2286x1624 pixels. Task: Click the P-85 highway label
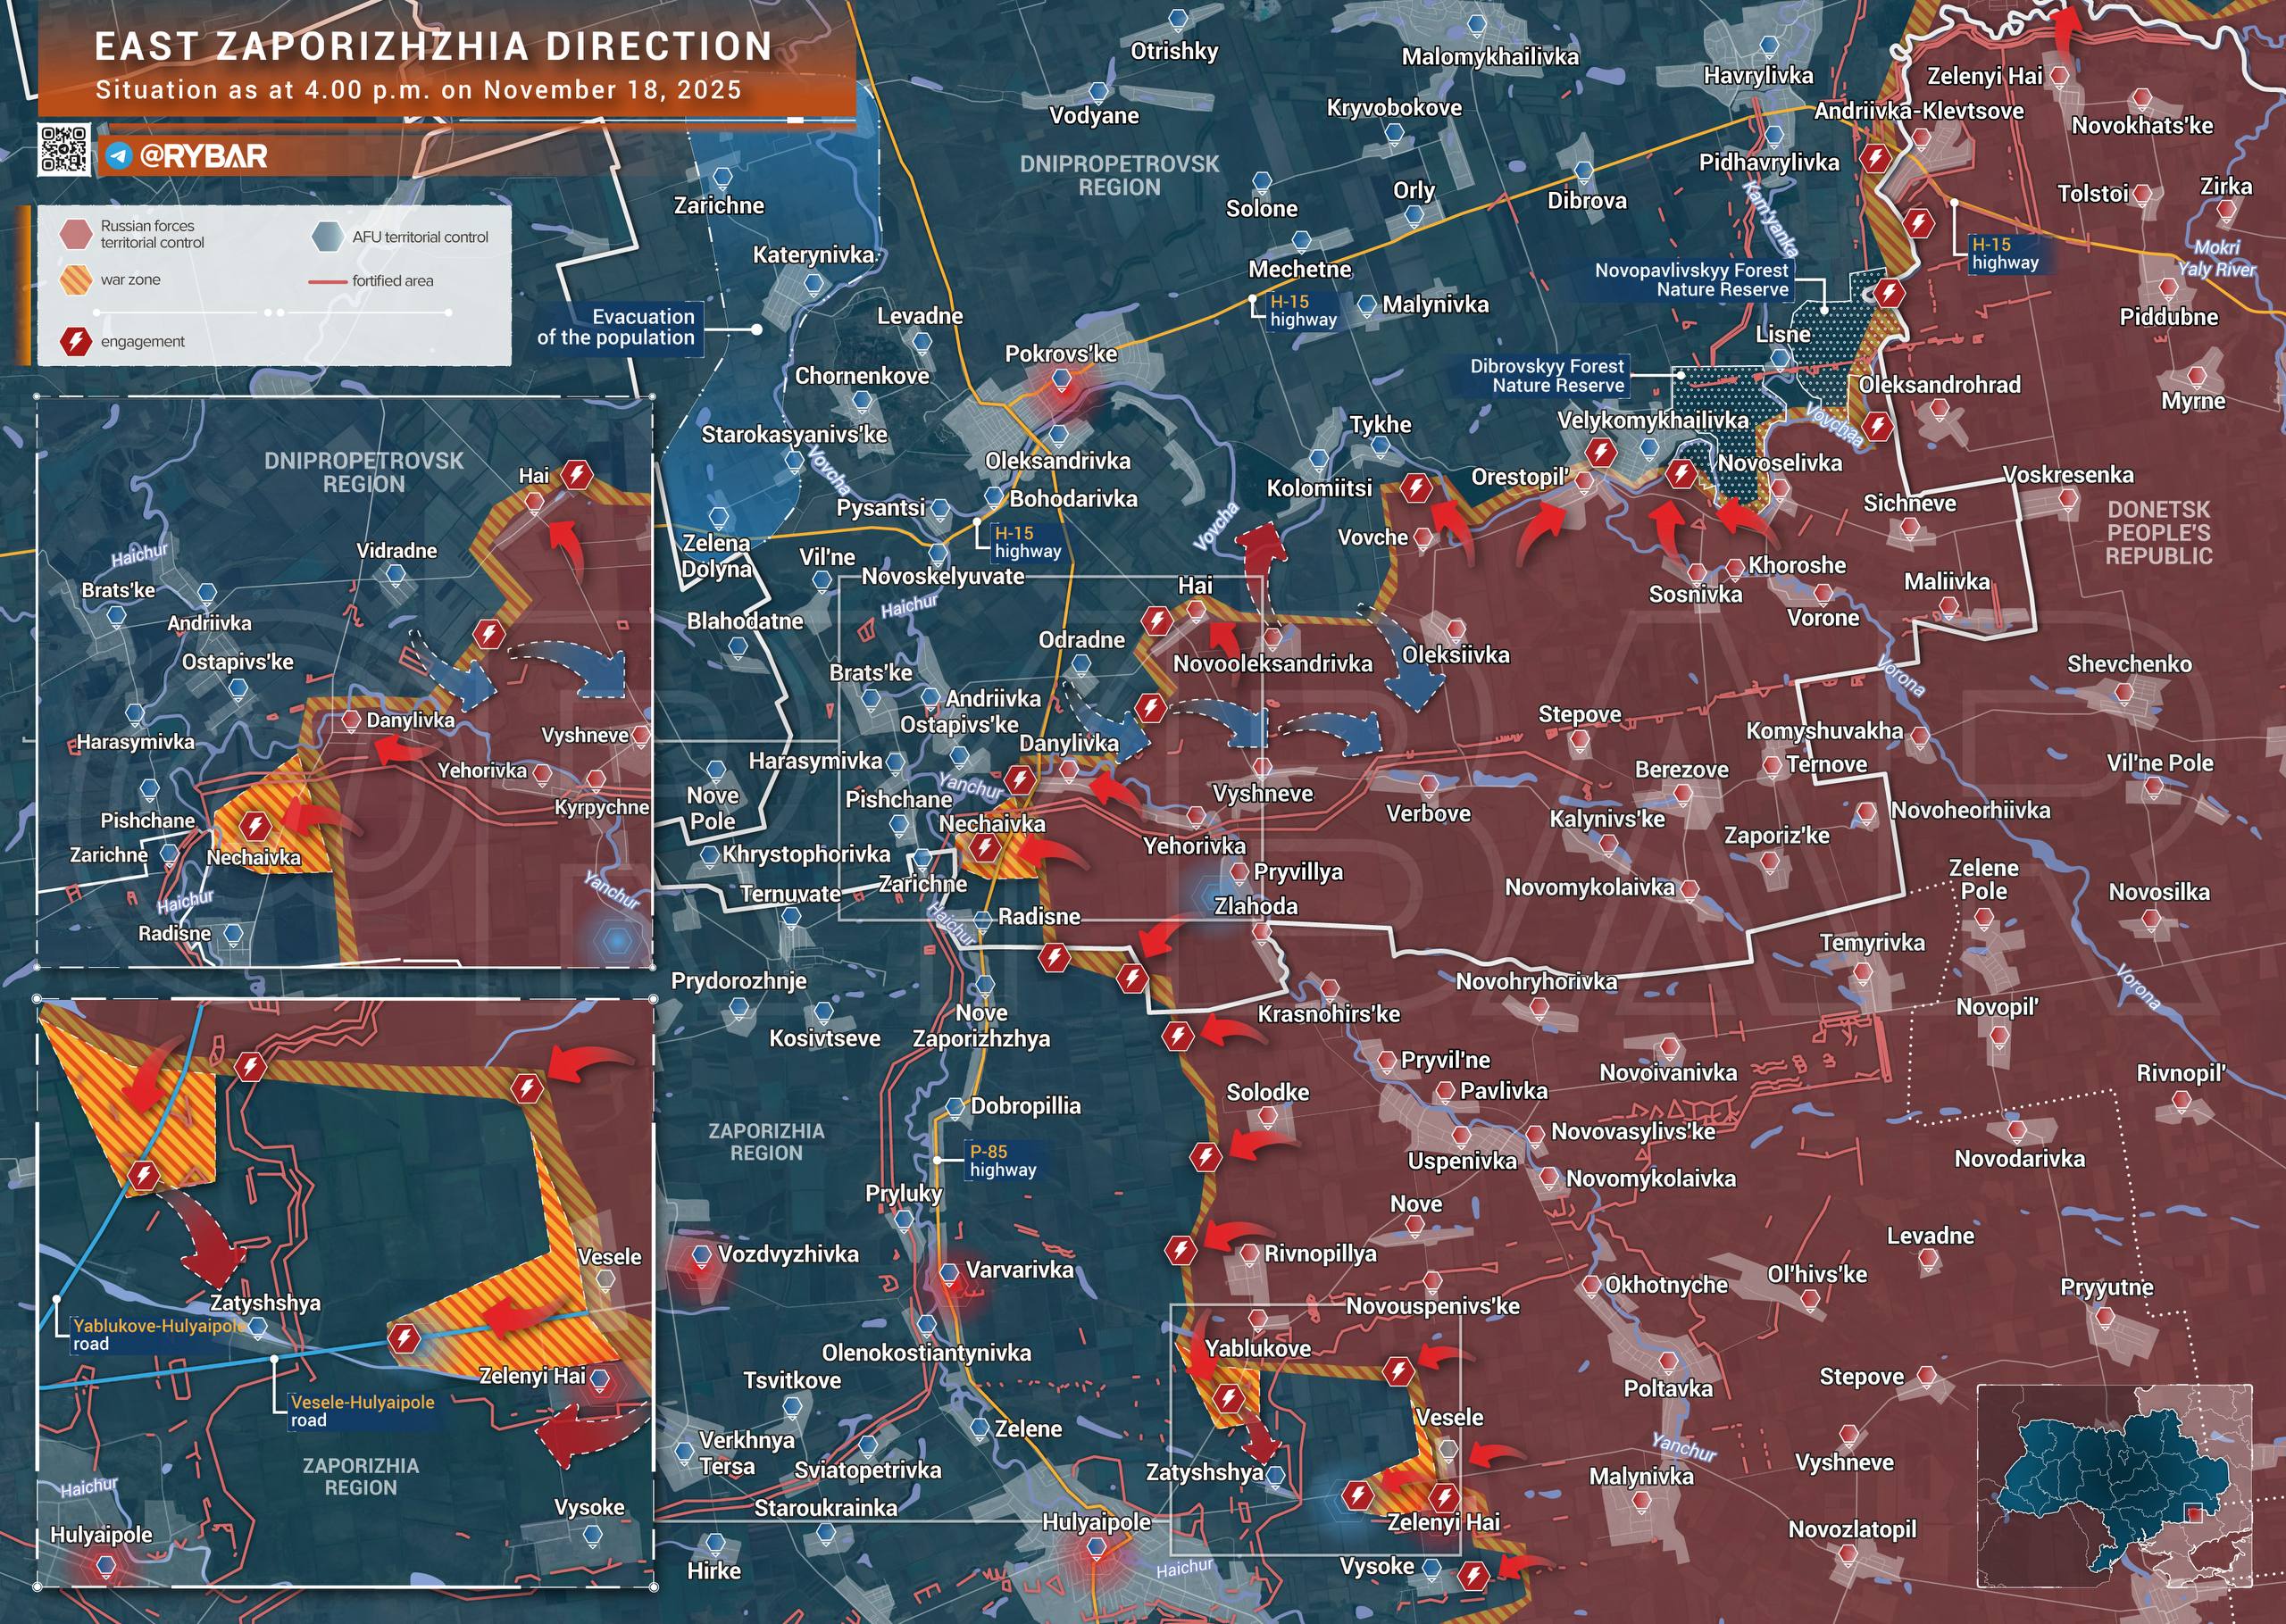click(1002, 1160)
